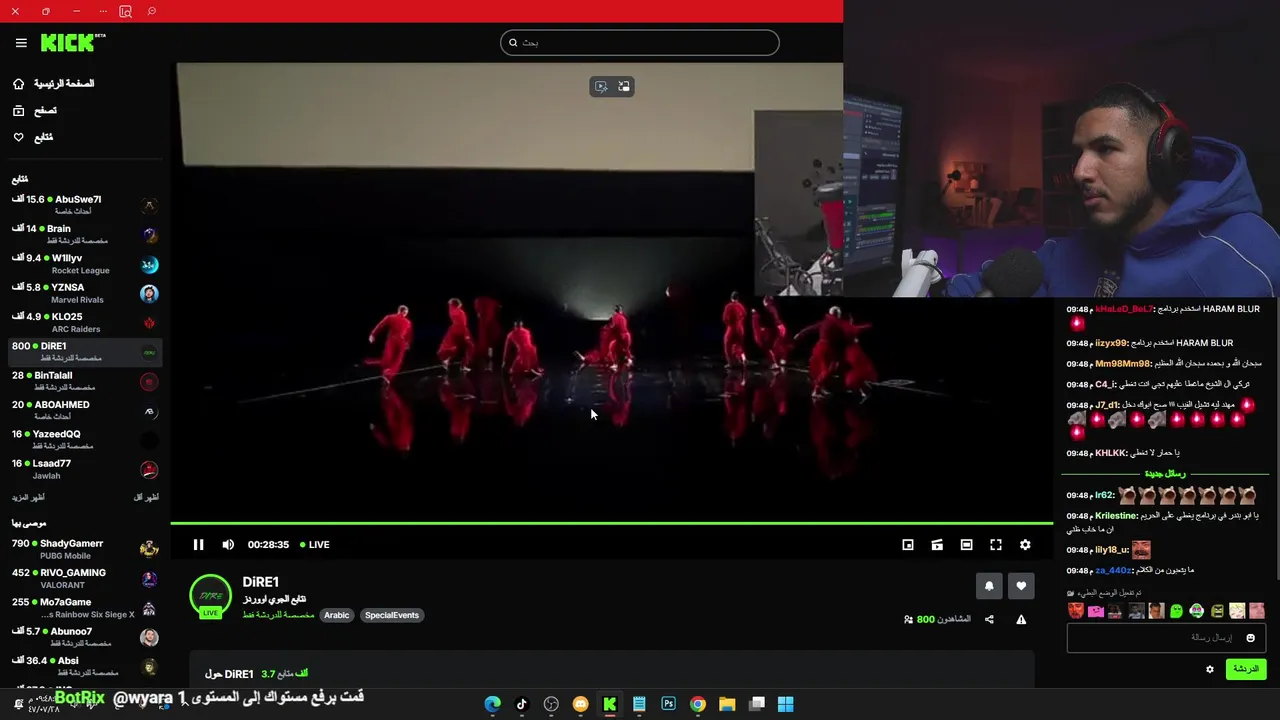This screenshot has height=720, width=1280.
Task: Toggle follow heart button for DiRE1
Action: [x=1021, y=586]
